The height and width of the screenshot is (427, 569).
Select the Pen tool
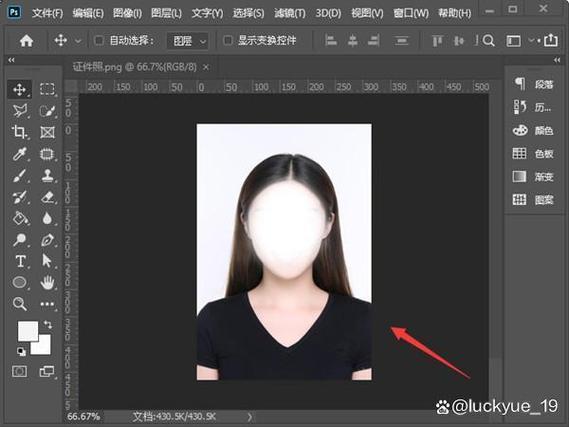pos(48,240)
